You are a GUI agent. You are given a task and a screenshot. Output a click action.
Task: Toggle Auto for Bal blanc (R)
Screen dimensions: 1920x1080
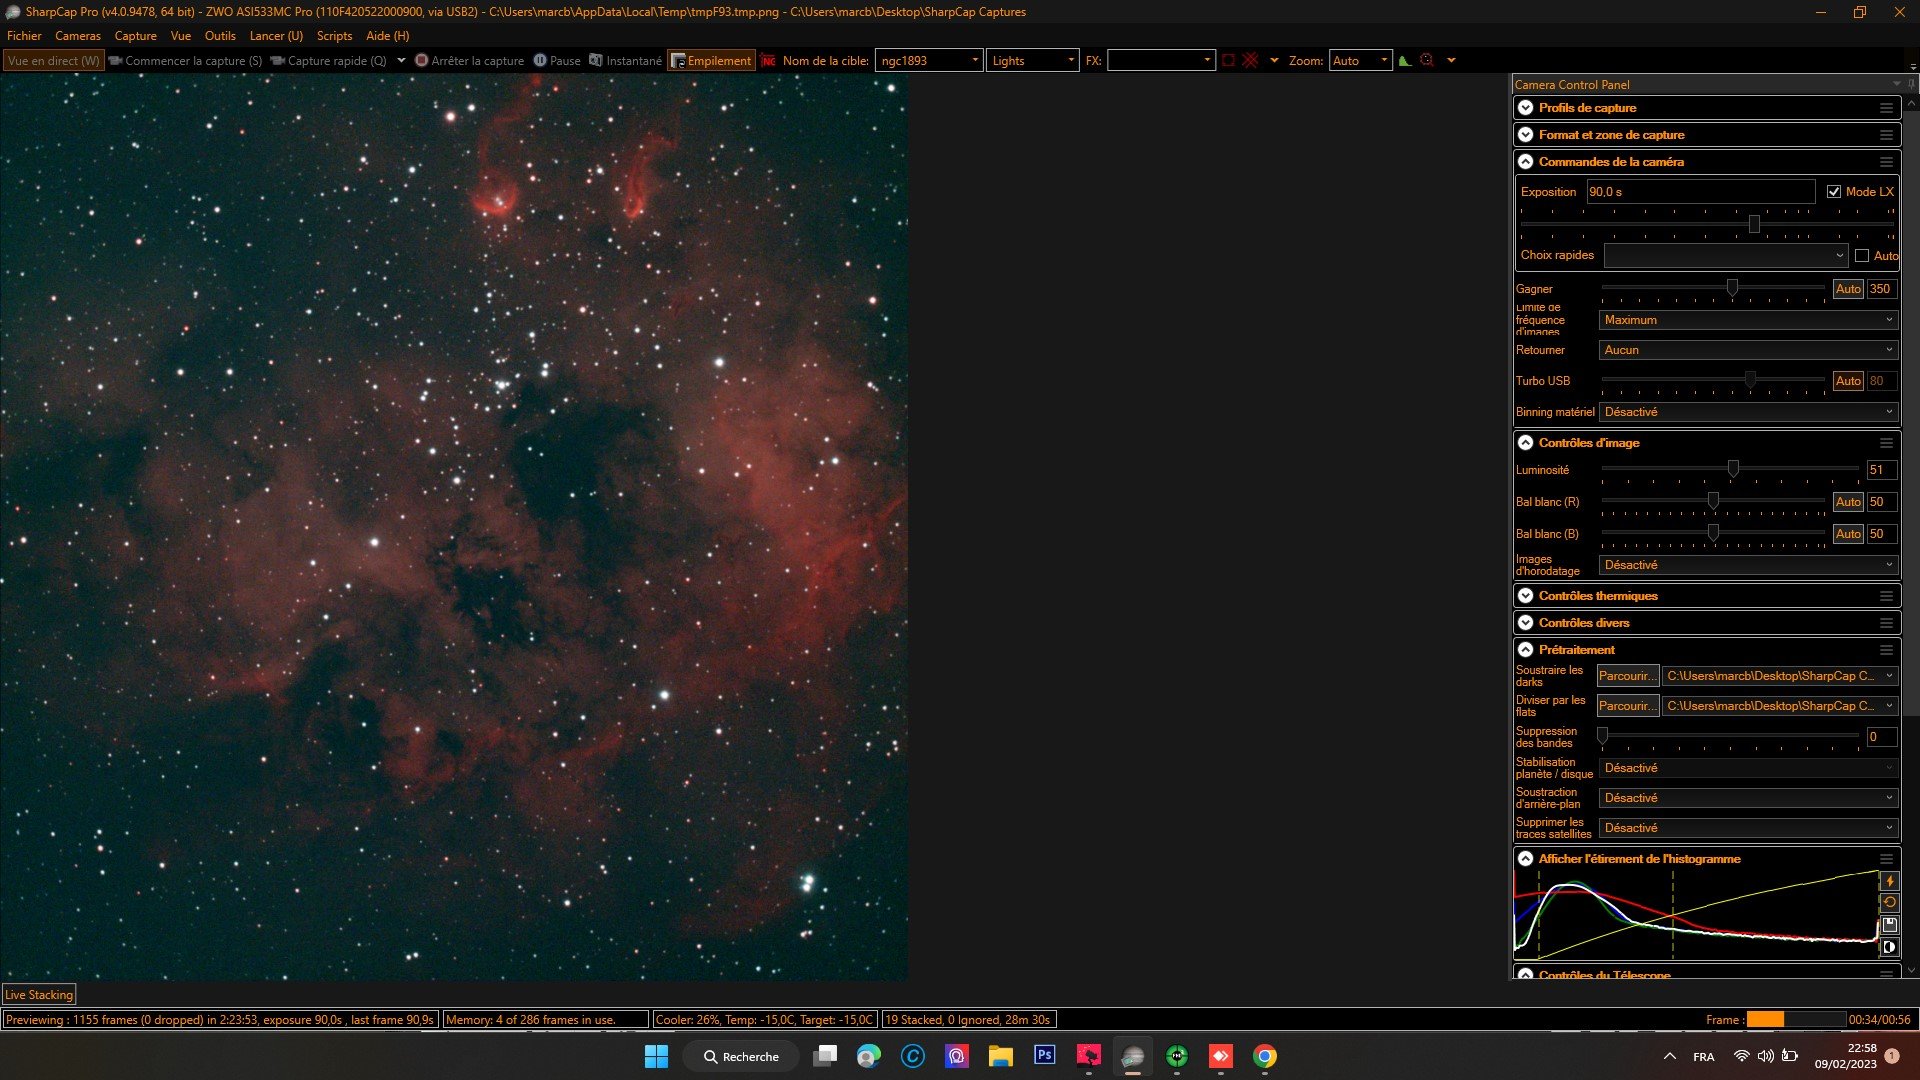1848,502
